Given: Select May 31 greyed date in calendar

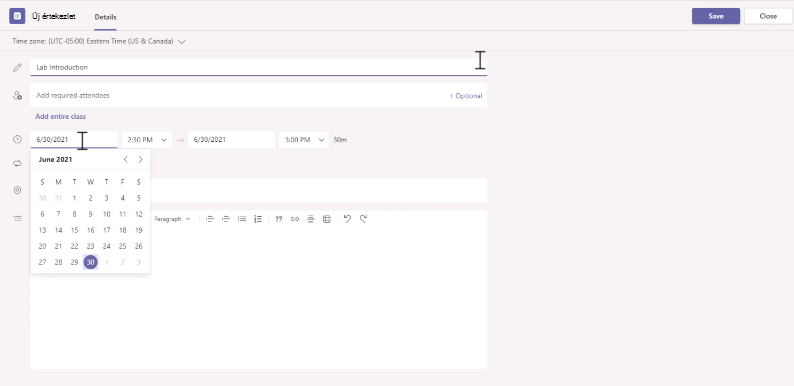Looking at the screenshot, I should pyautogui.click(x=58, y=198).
